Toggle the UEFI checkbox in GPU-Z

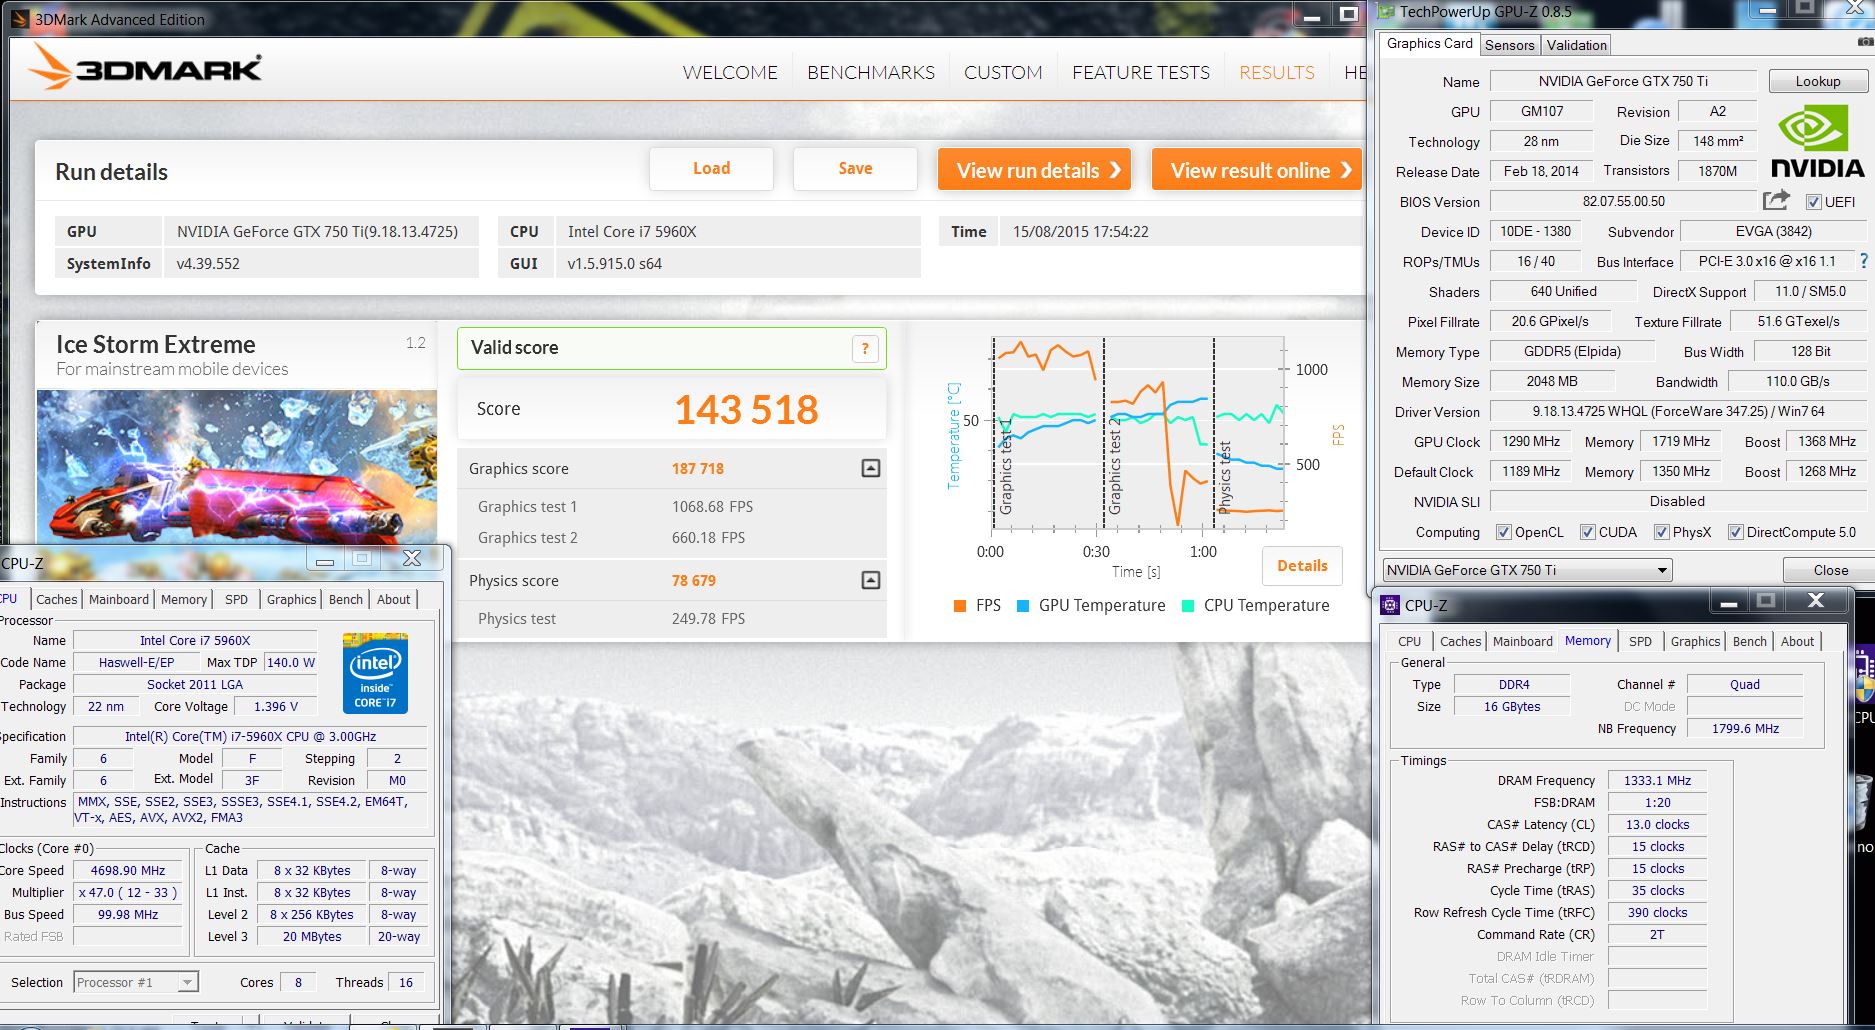1813,202
